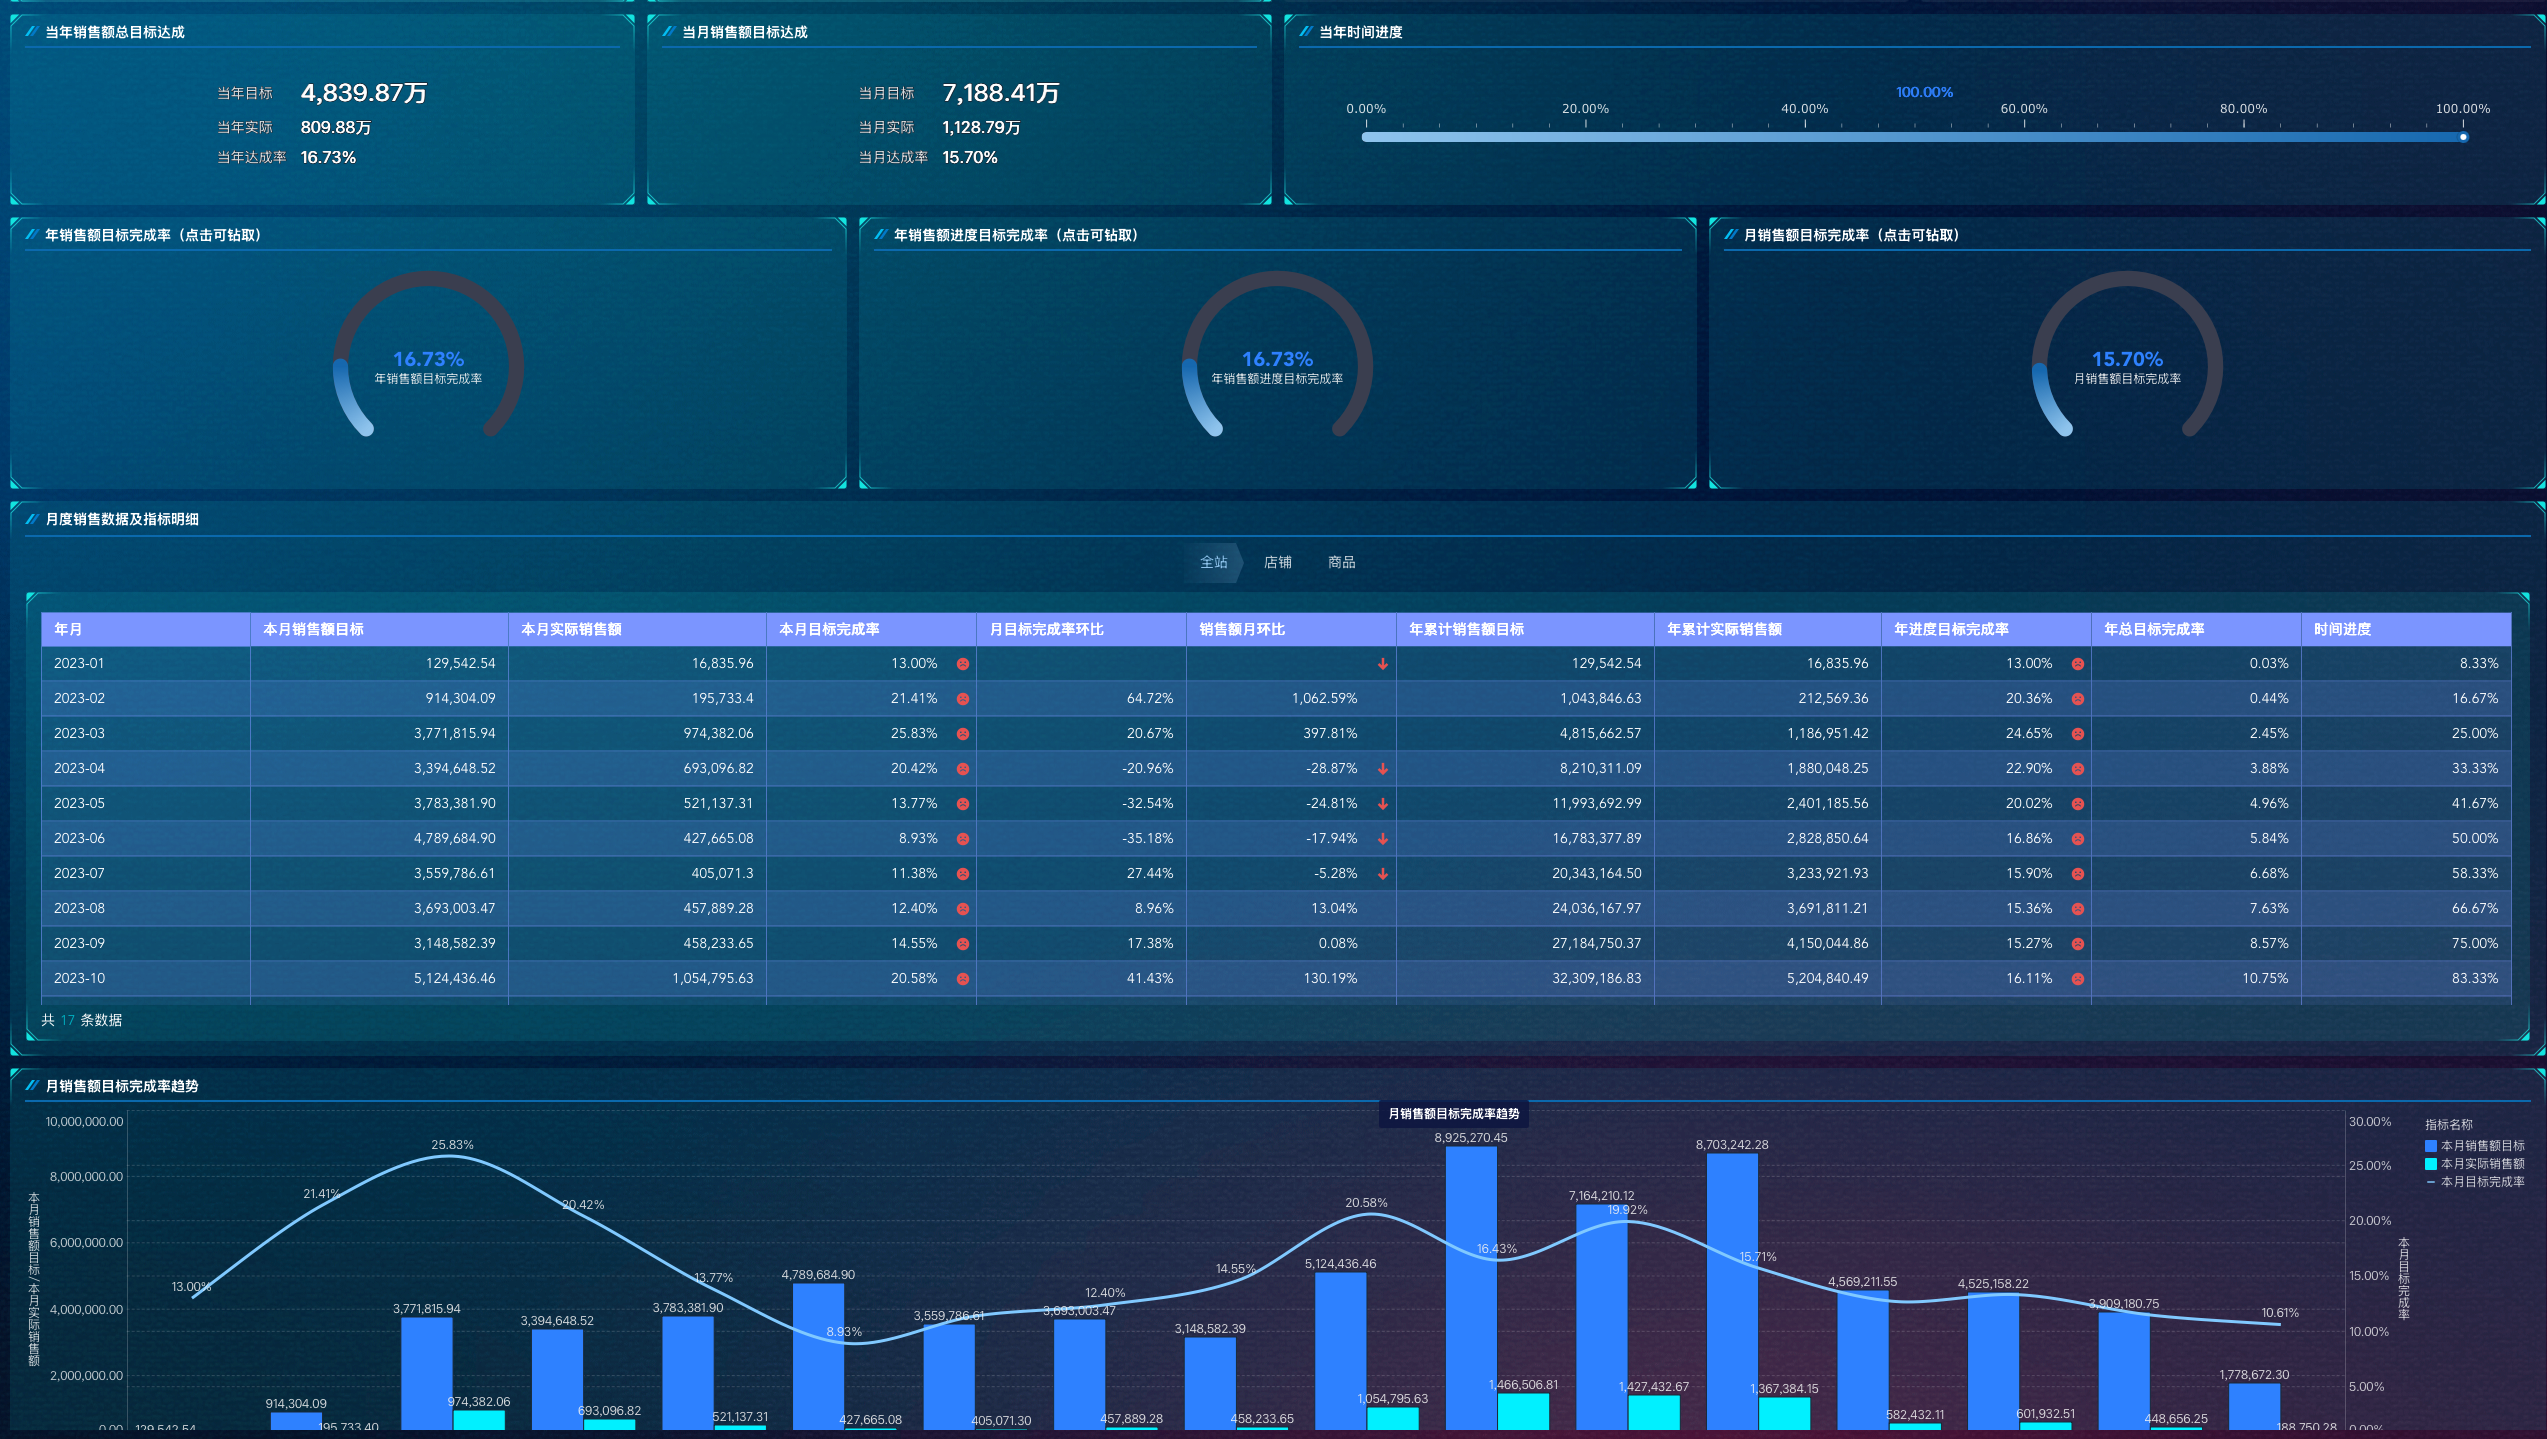Click the 本月实际销售额 column header
Viewport: 2547px width, 1439px height.
(x=571, y=629)
